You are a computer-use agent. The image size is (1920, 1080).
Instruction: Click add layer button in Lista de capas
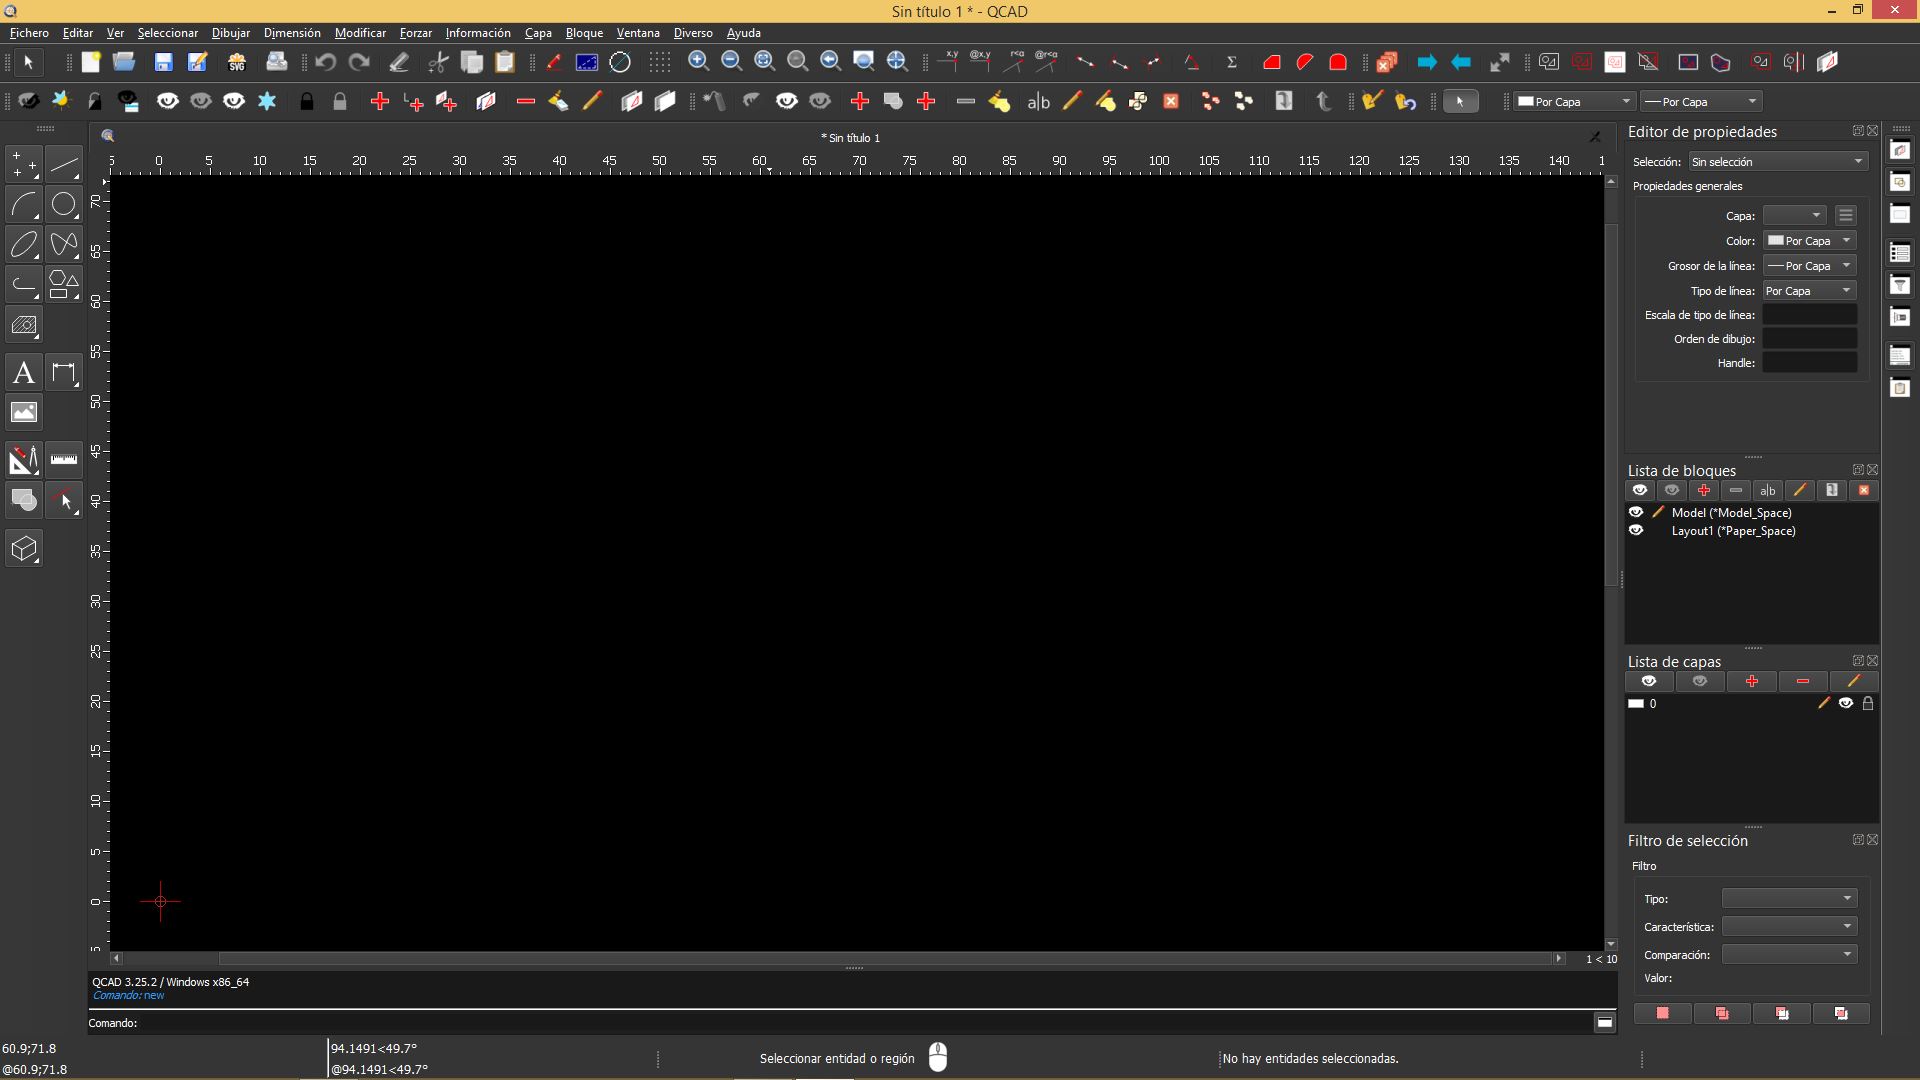click(x=1751, y=682)
